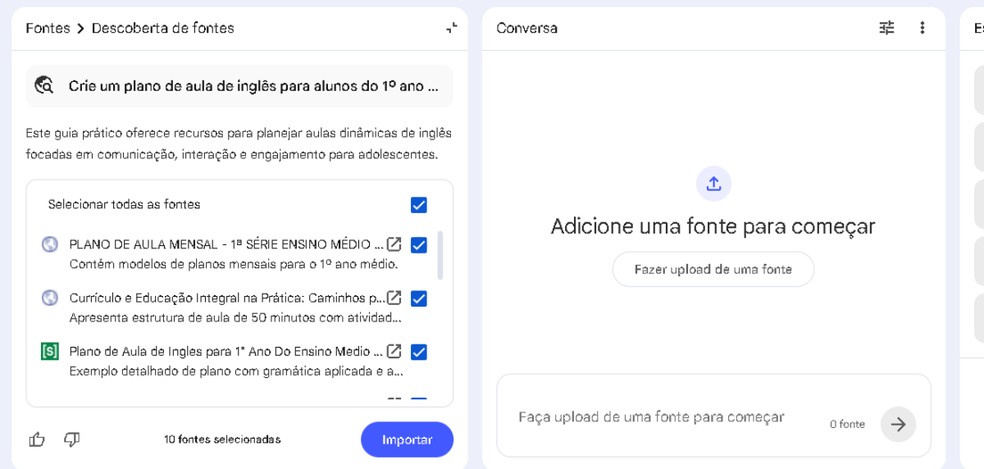Viewport: 984px width, 469px height.
Task: Open Conversa more options menu
Action: 922,28
